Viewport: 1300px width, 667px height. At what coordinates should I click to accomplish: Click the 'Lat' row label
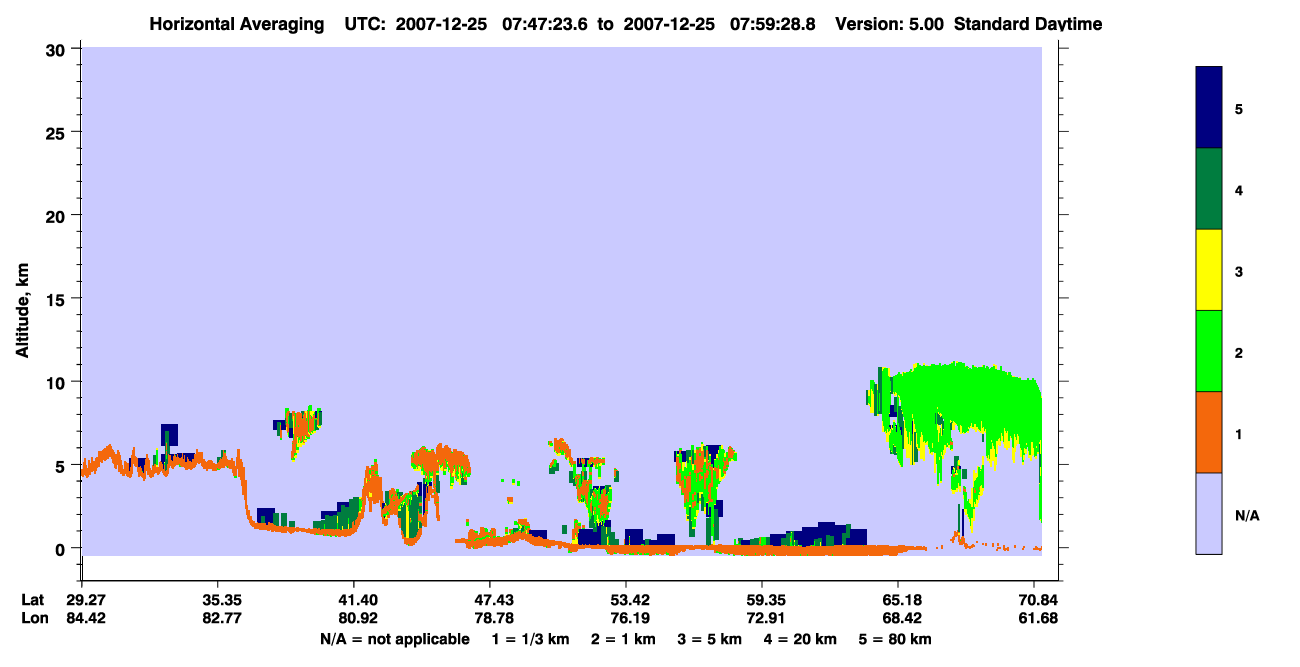pyautogui.click(x=32, y=600)
